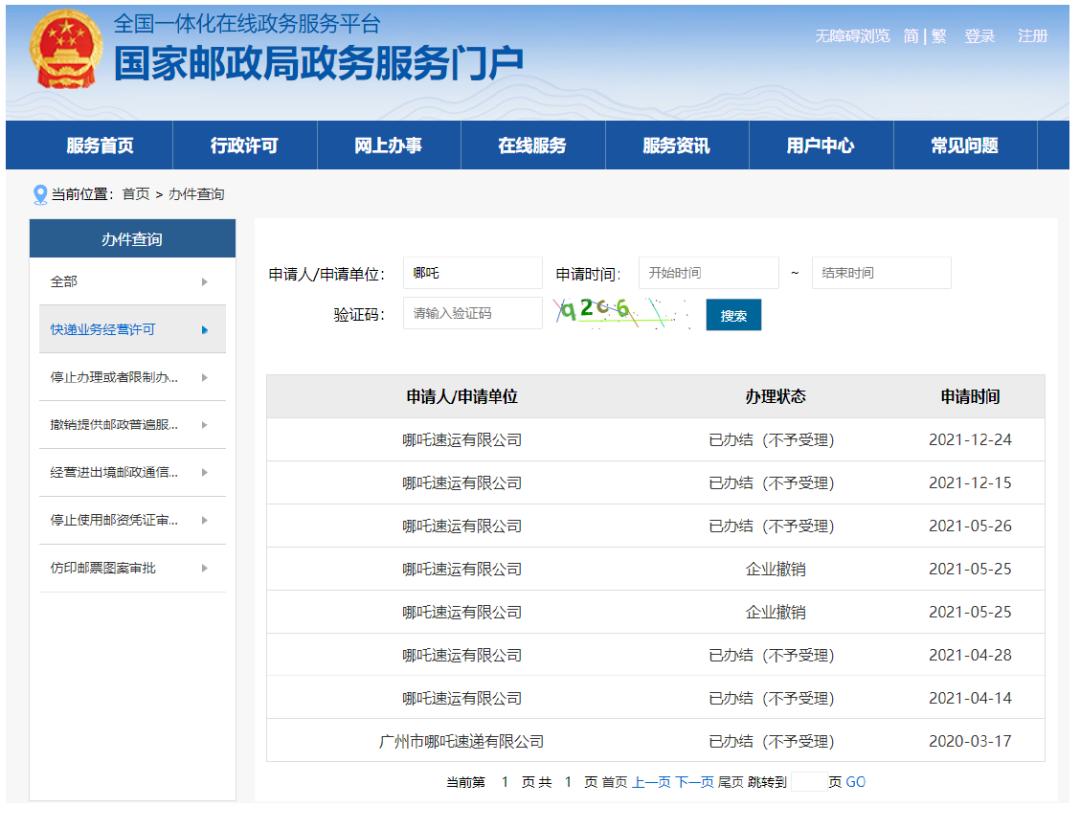Click the 下一页 pagination link
The height and width of the screenshot is (829, 1080).
click(x=694, y=782)
